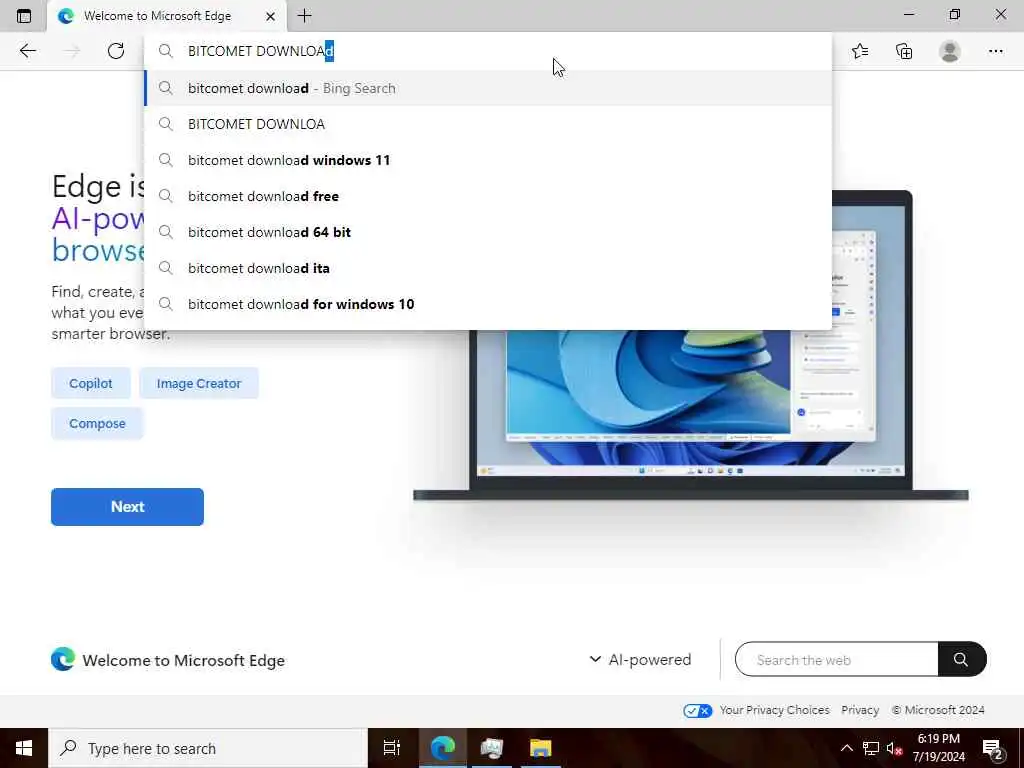Click the black web search magnifier button
The width and height of the screenshot is (1024, 768).
pos(961,660)
